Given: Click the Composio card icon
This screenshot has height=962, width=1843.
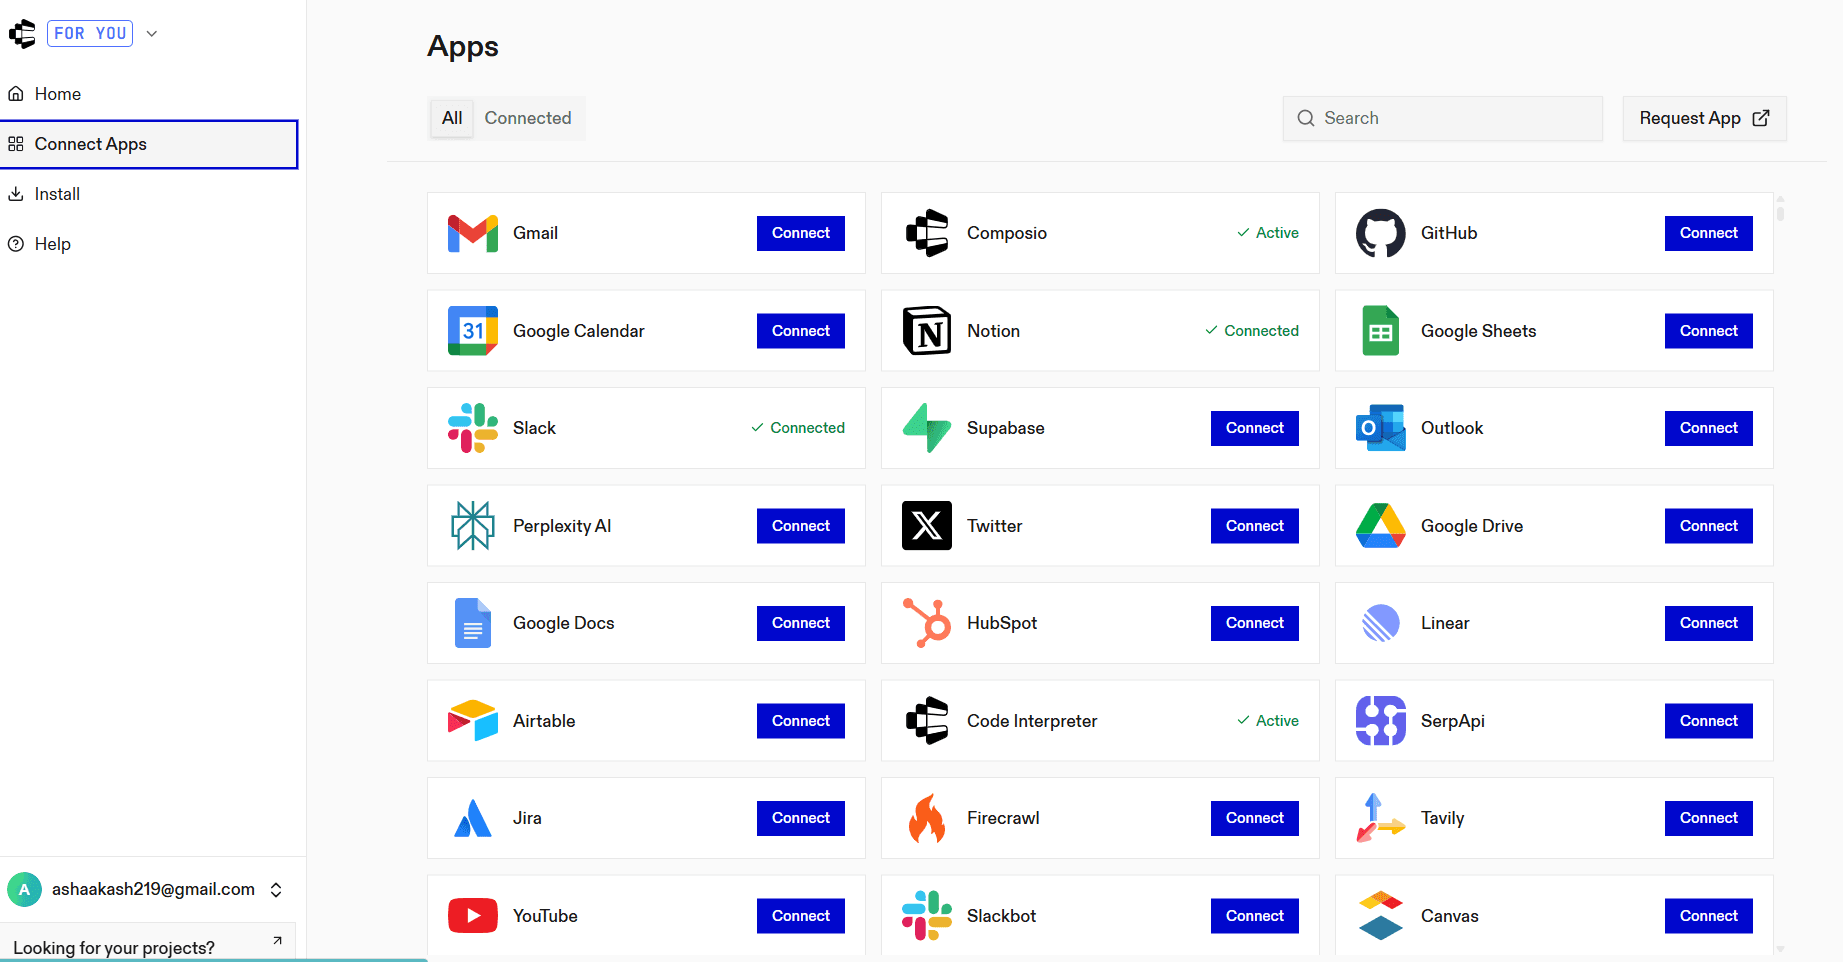Looking at the screenshot, I should coord(927,233).
